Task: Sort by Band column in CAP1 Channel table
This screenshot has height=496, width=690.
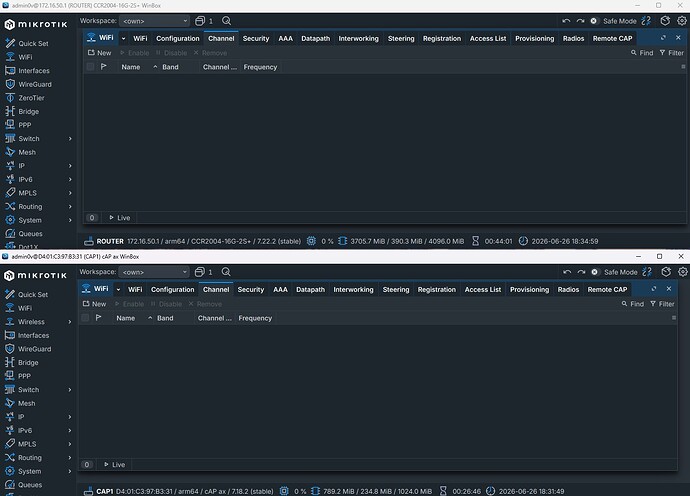Action: 165,318
